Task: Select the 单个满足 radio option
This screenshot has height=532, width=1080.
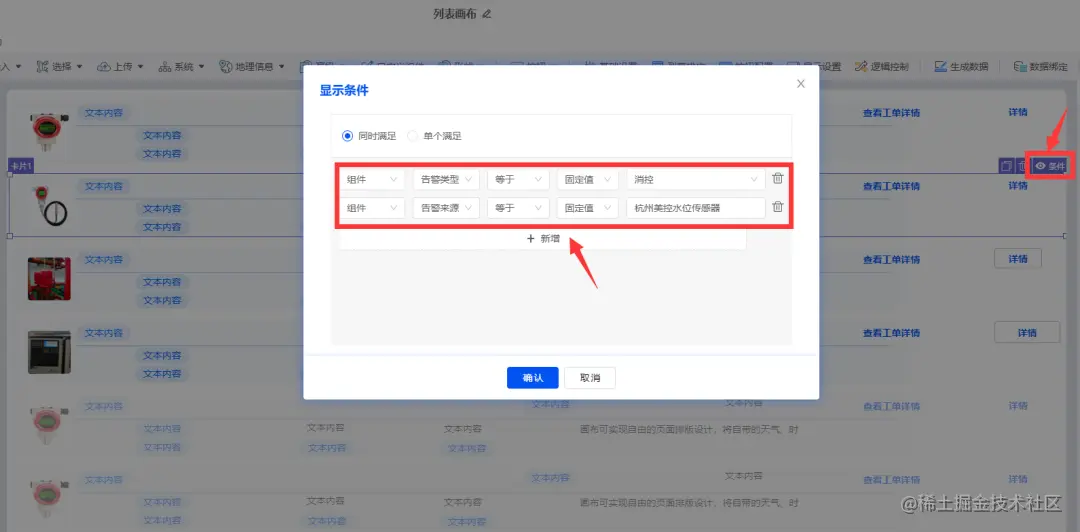Action: (434, 136)
